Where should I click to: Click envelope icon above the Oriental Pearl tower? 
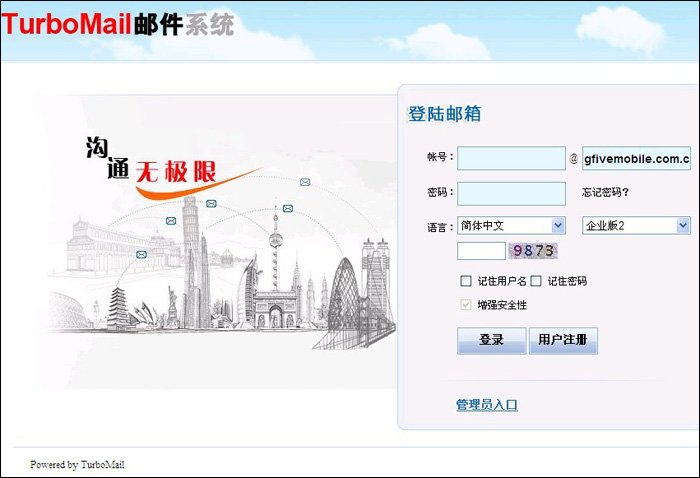click(x=287, y=208)
